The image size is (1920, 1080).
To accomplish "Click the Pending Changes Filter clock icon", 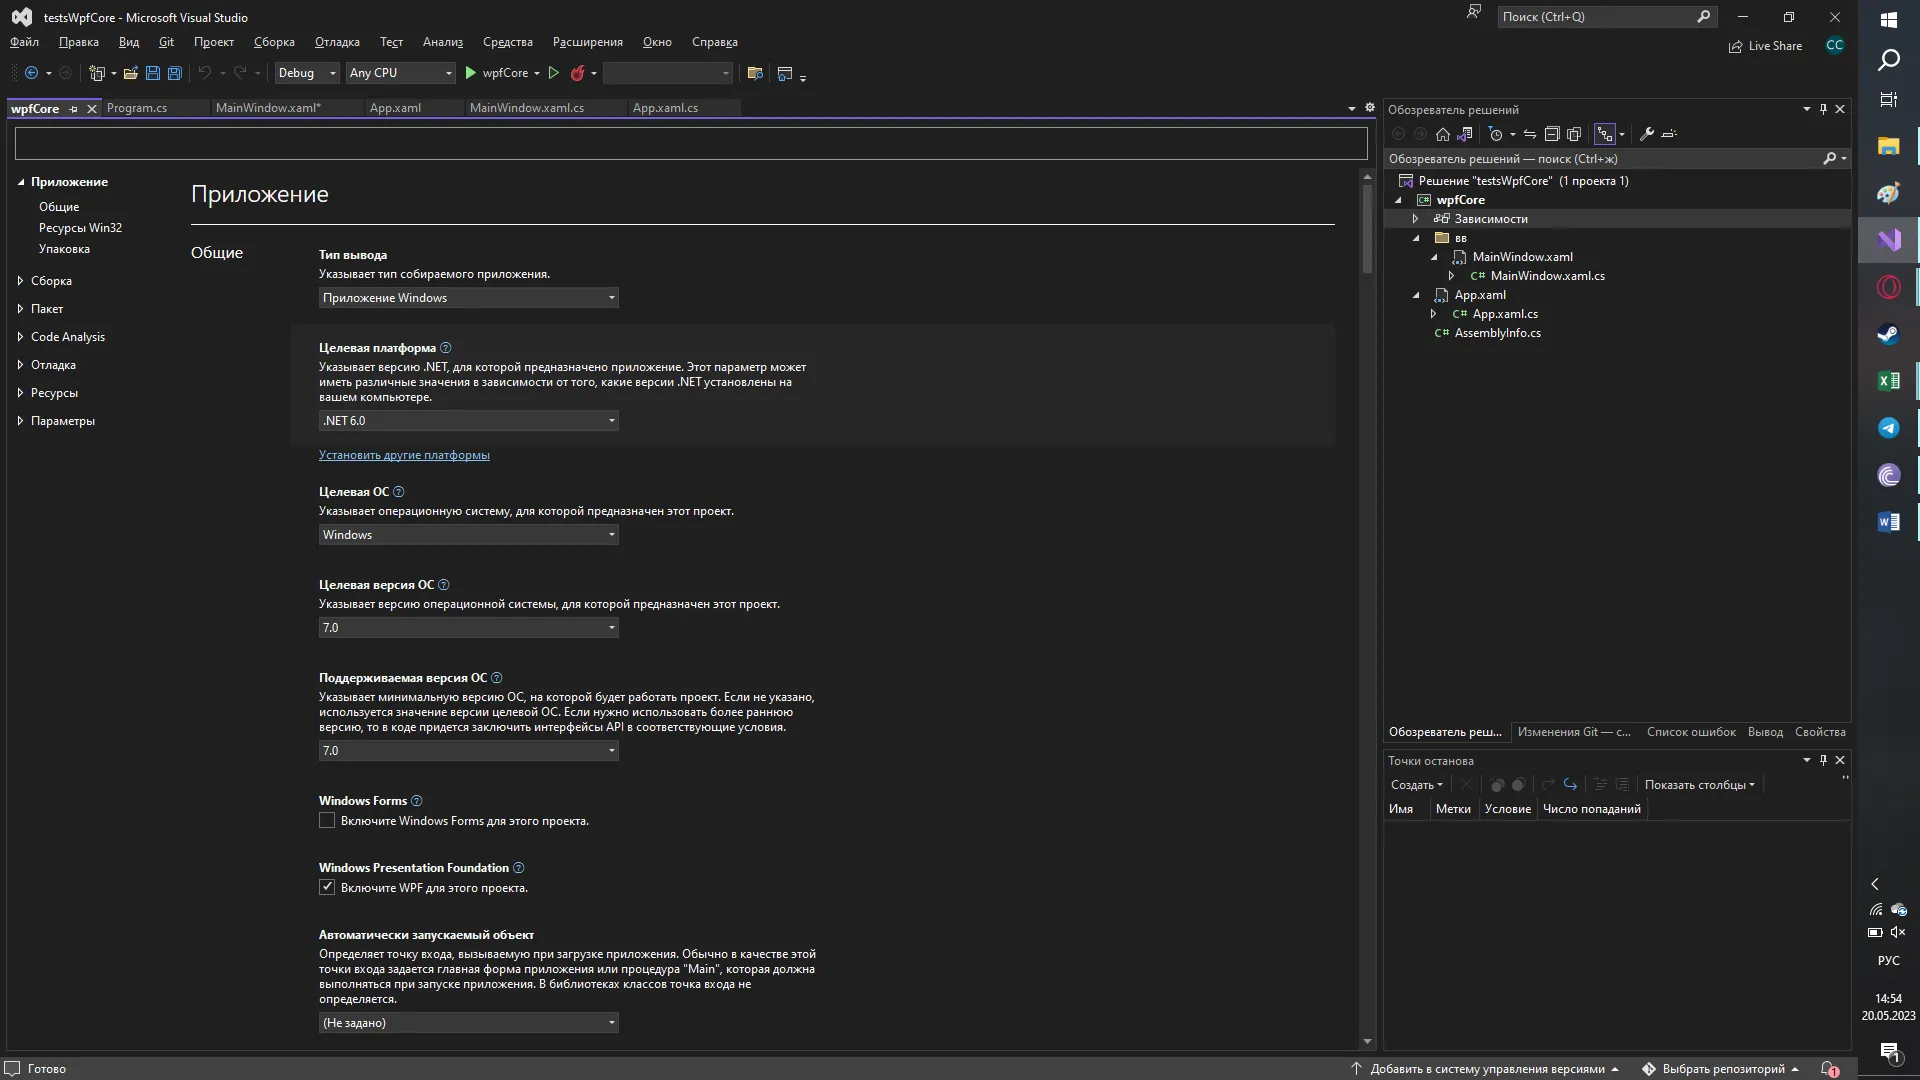I will [x=1496, y=134].
